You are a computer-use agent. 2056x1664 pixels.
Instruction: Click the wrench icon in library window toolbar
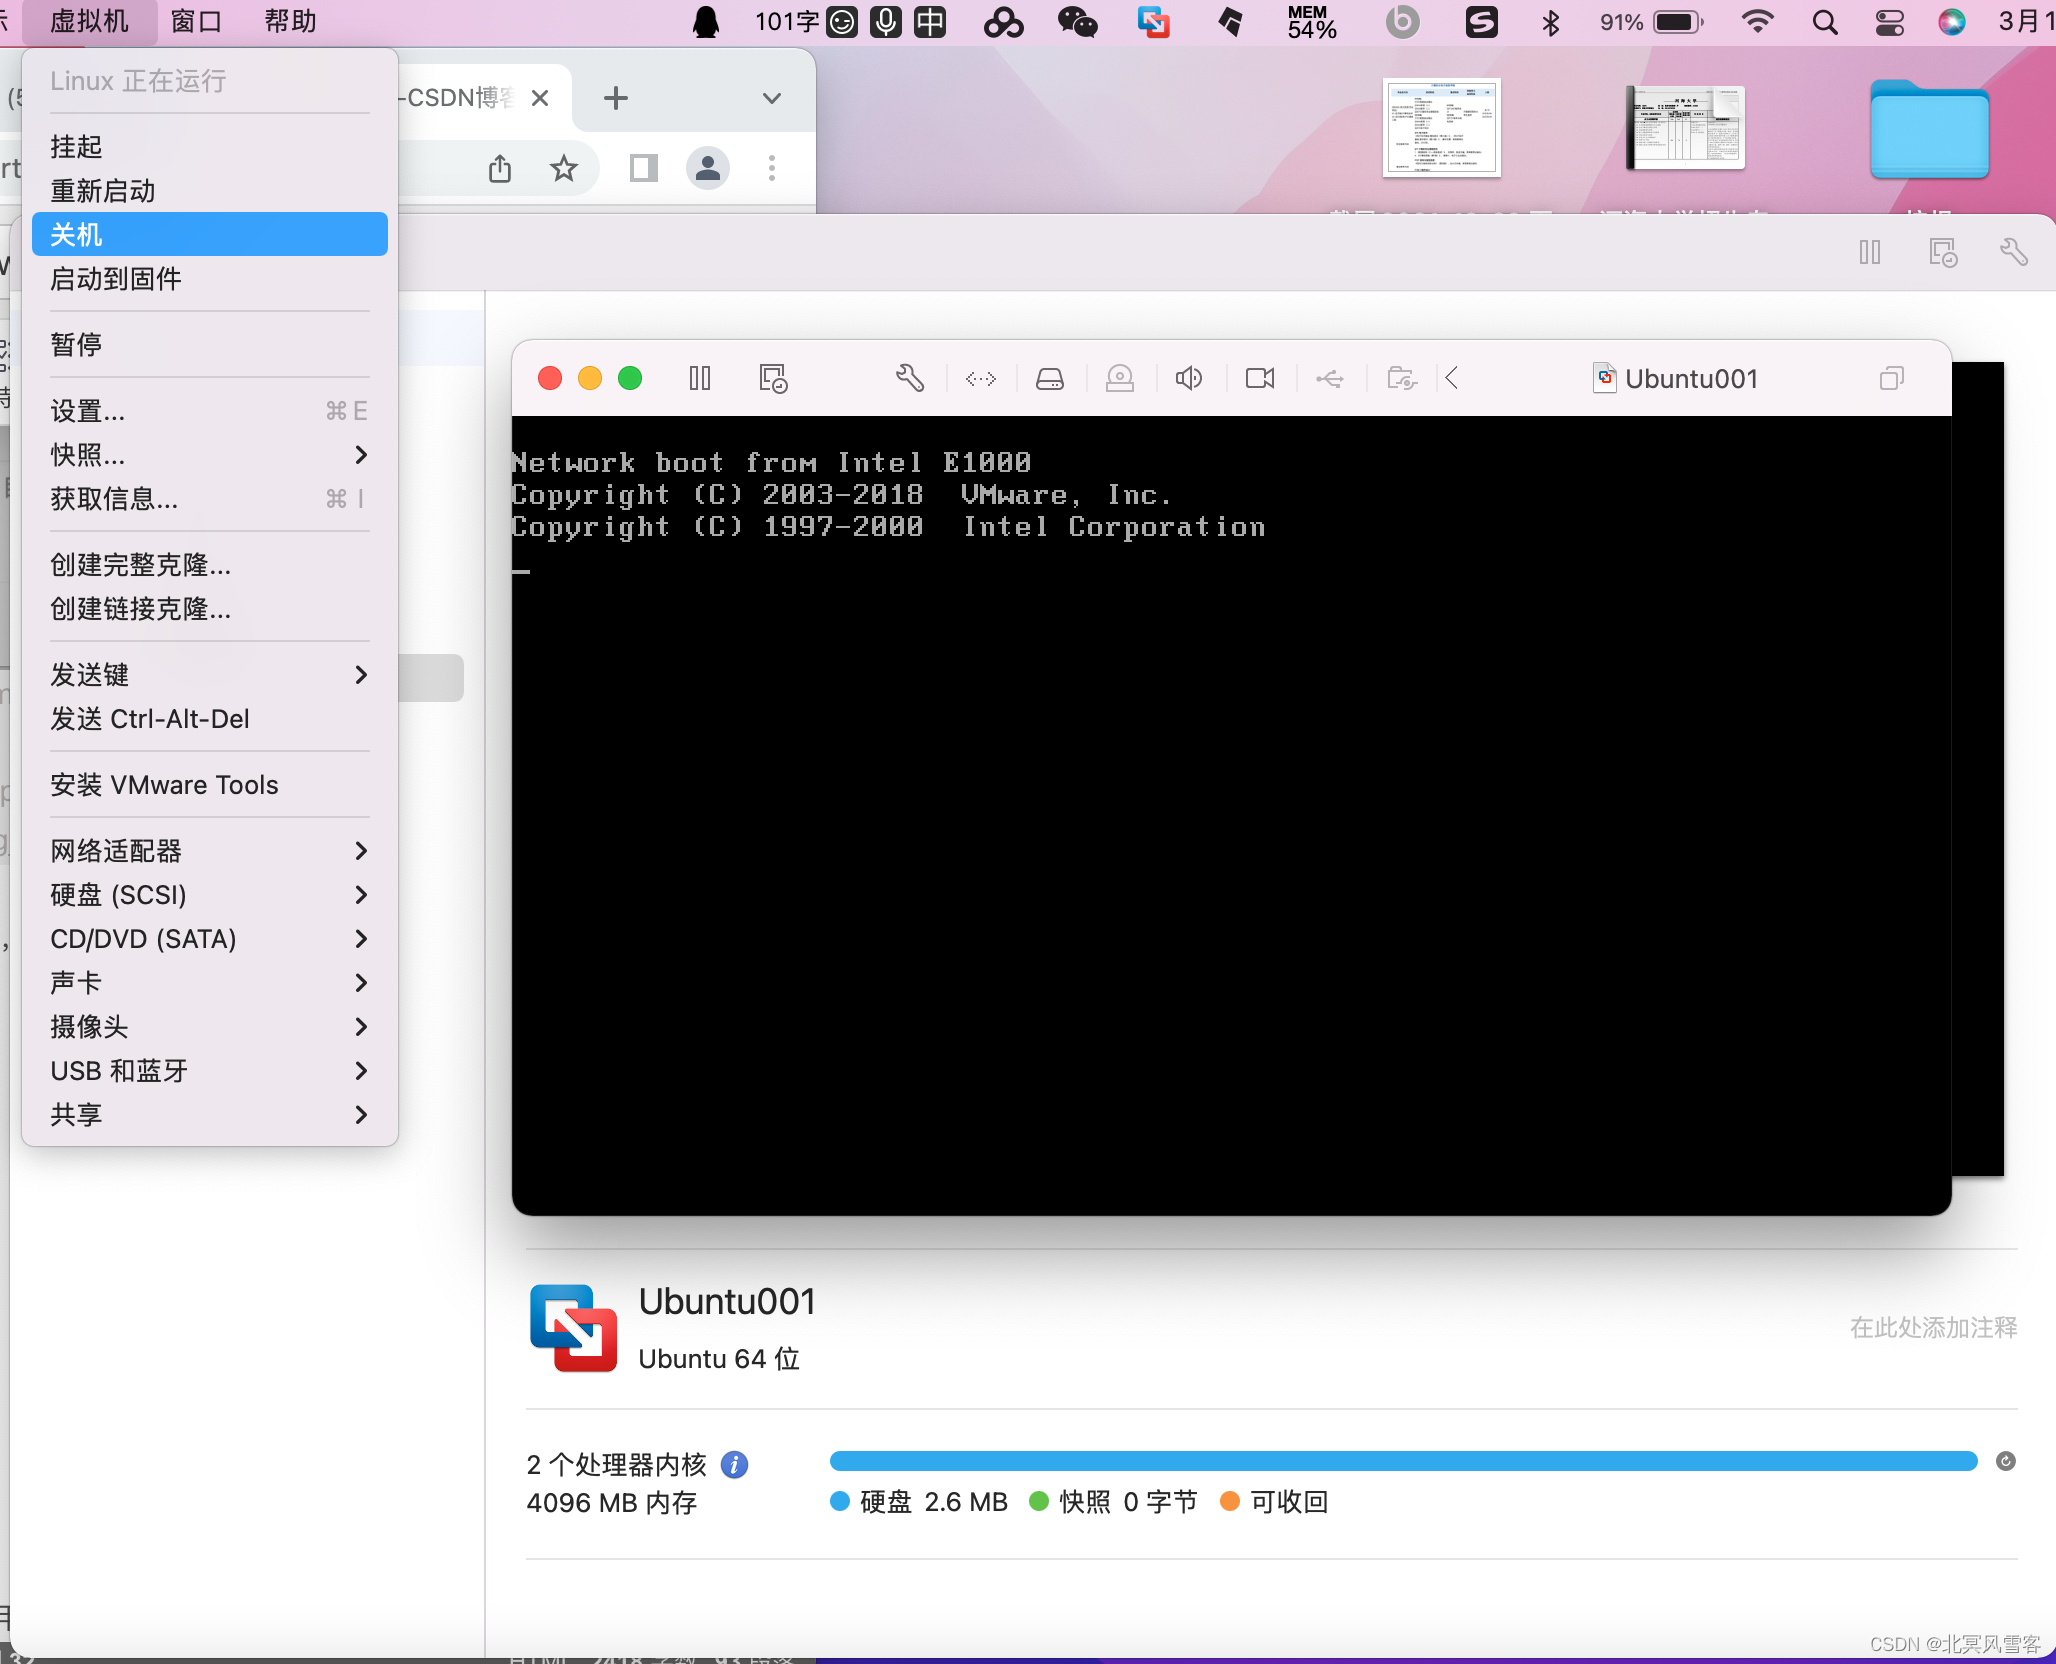[2013, 252]
